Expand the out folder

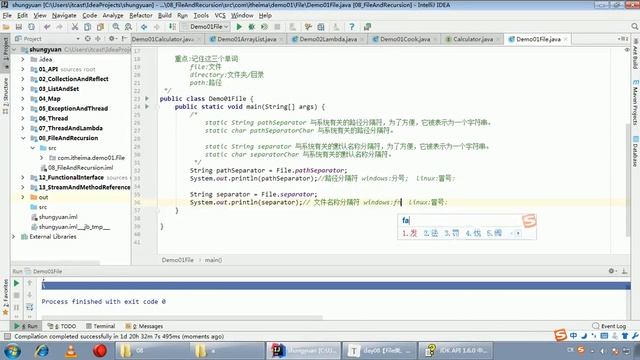coord(23,197)
